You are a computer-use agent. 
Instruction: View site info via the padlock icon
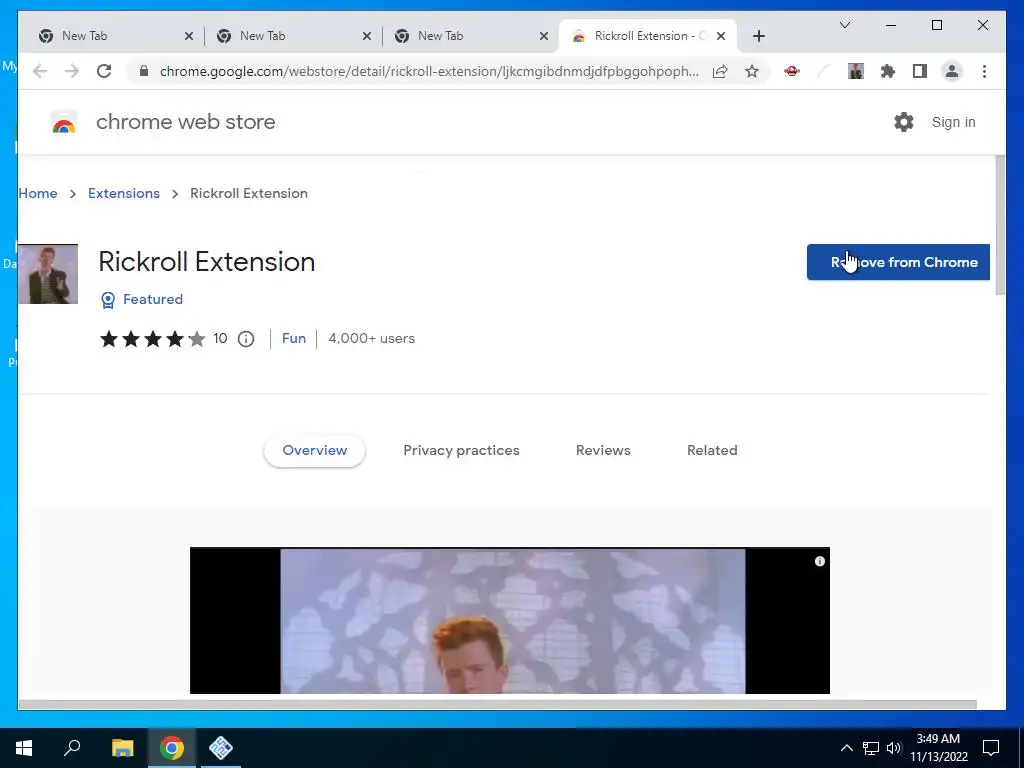tap(144, 71)
